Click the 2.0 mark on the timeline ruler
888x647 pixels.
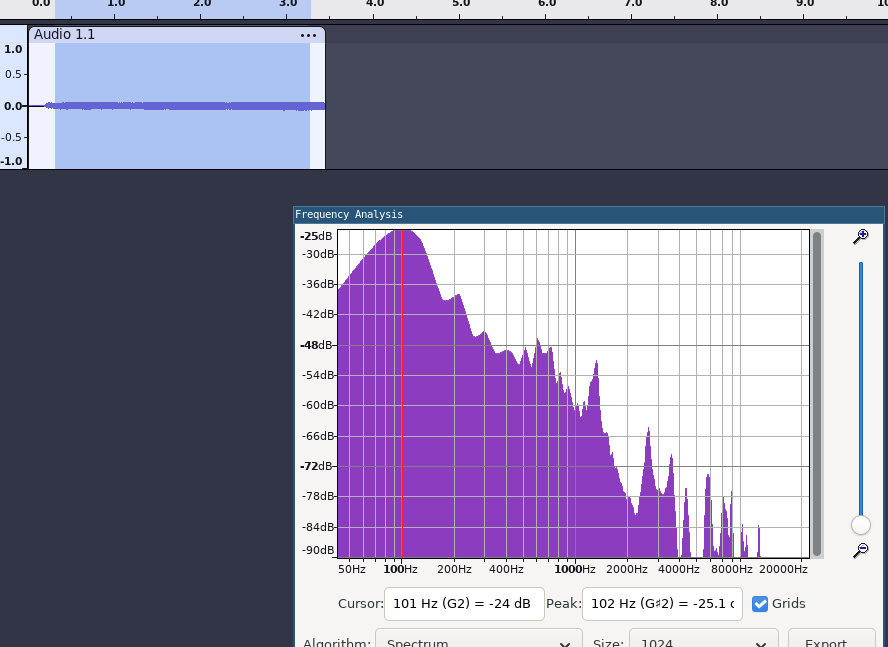202,3
